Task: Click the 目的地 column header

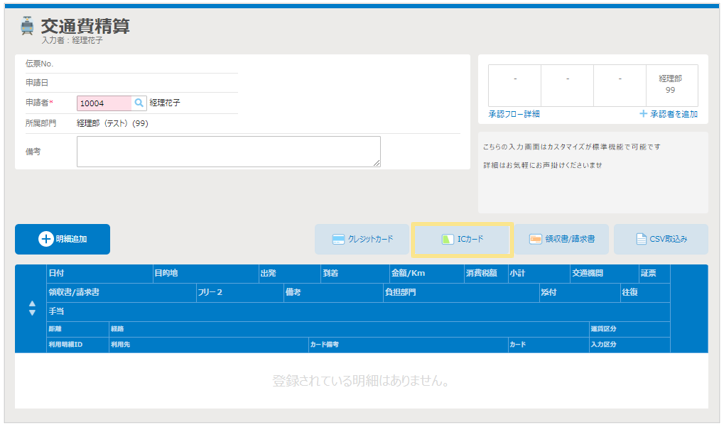Action: pos(166,273)
